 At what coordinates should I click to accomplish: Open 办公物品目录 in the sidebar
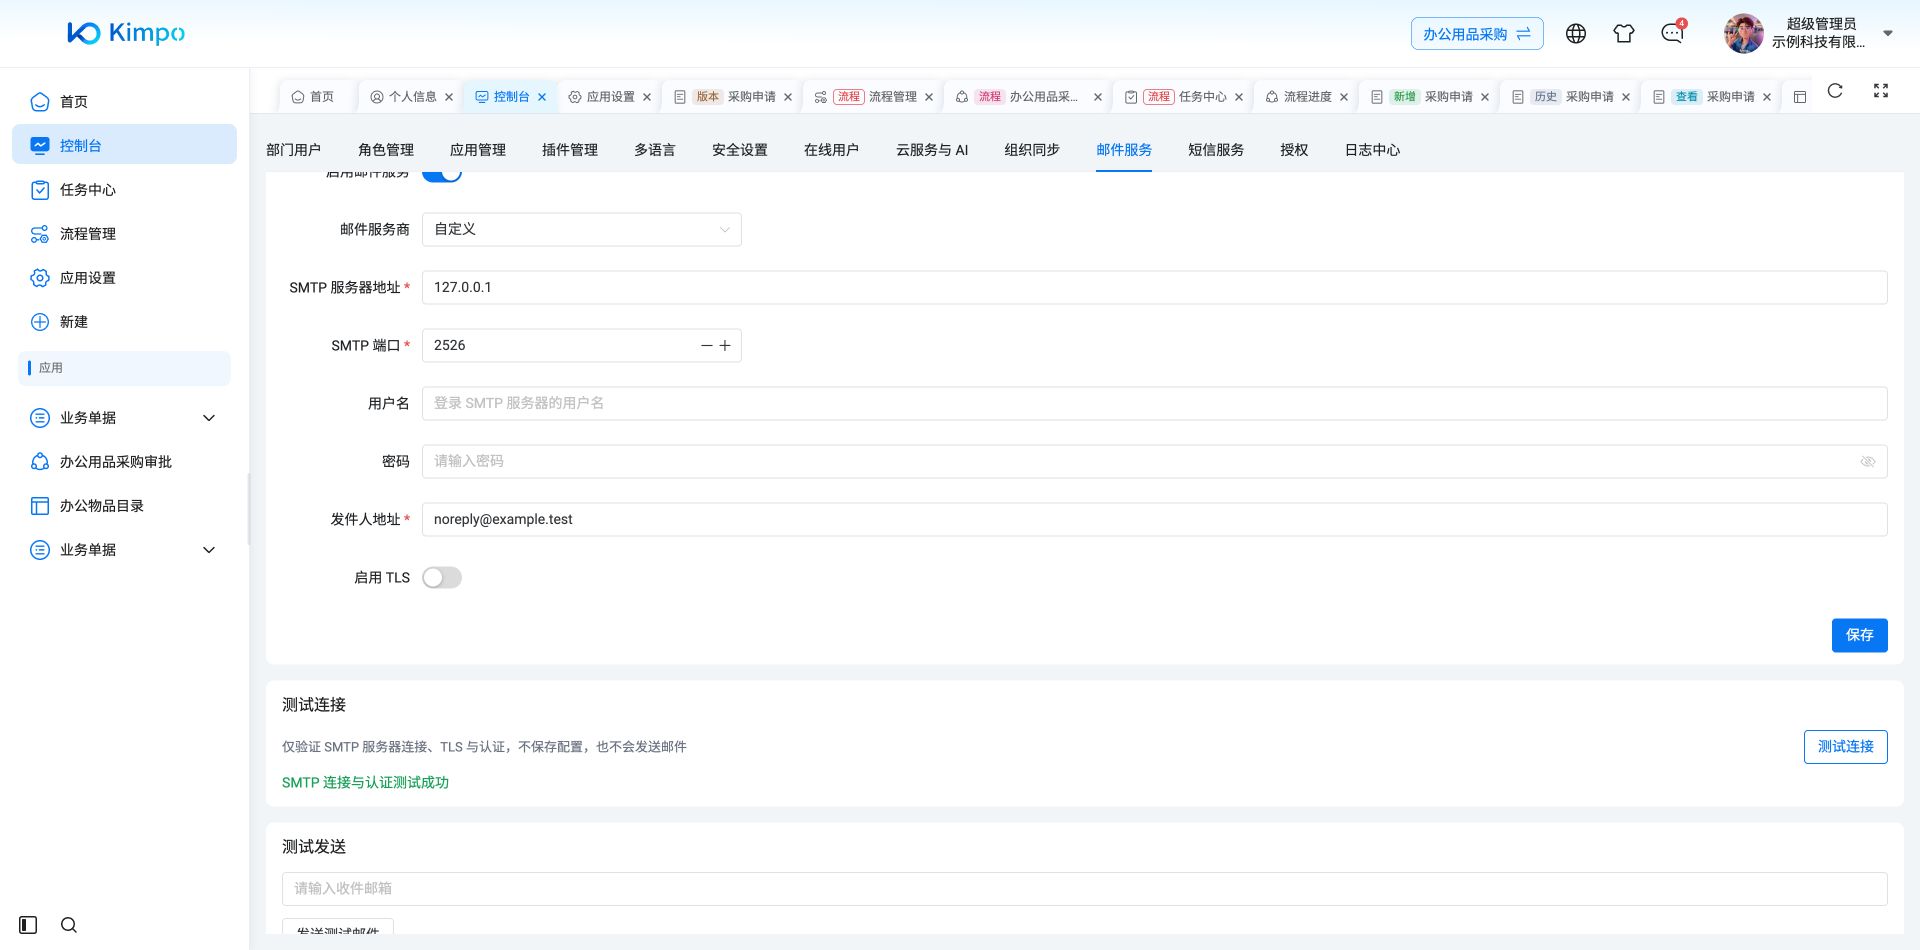click(x=124, y=506)
